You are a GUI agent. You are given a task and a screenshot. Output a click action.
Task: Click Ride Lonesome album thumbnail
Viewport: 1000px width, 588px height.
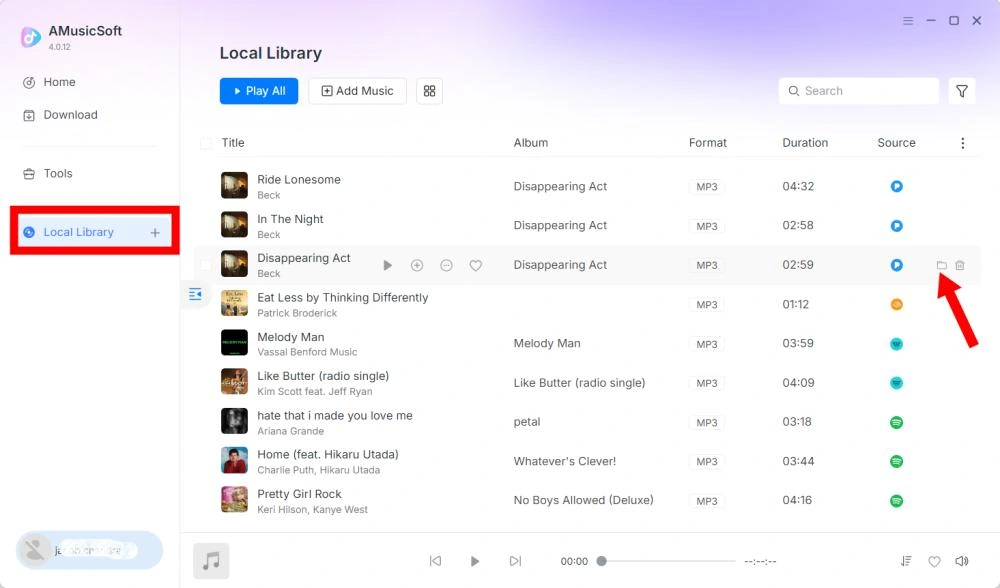click(234, 186)
